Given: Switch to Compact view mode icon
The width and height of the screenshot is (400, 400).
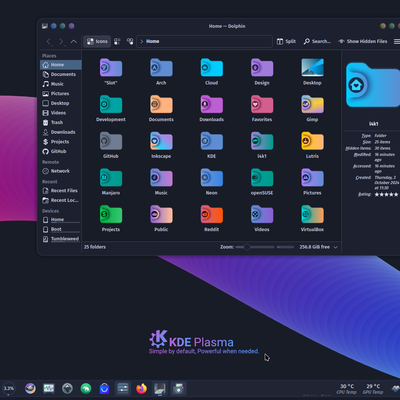Looking at the screenshot, I should click(117, 41).
